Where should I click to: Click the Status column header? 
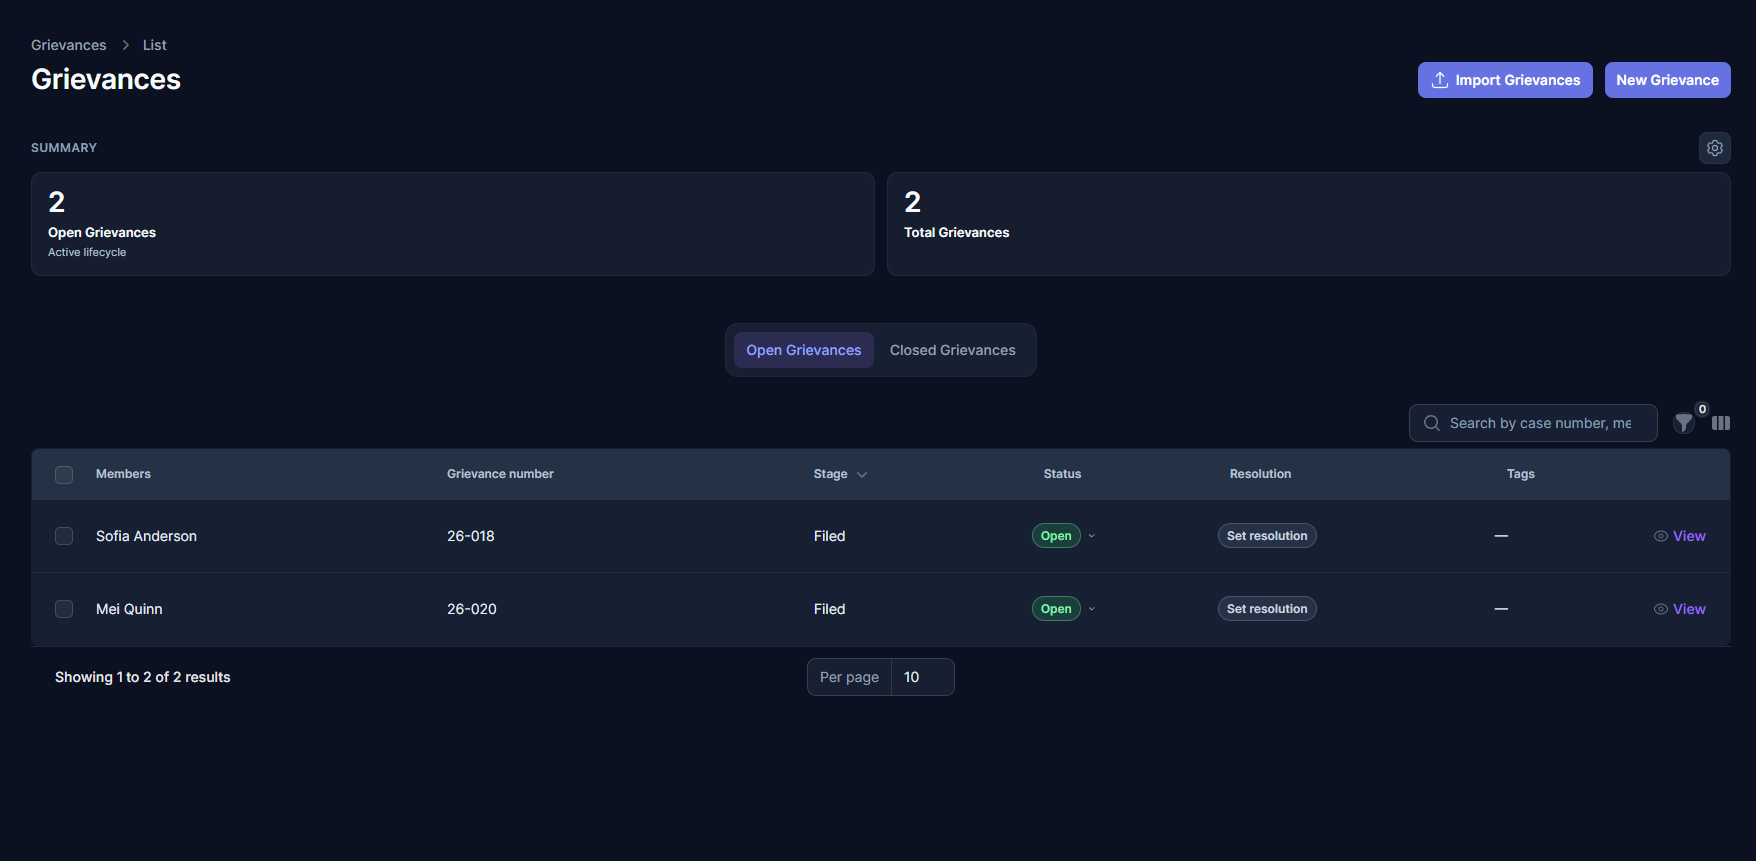[1062, 474]
